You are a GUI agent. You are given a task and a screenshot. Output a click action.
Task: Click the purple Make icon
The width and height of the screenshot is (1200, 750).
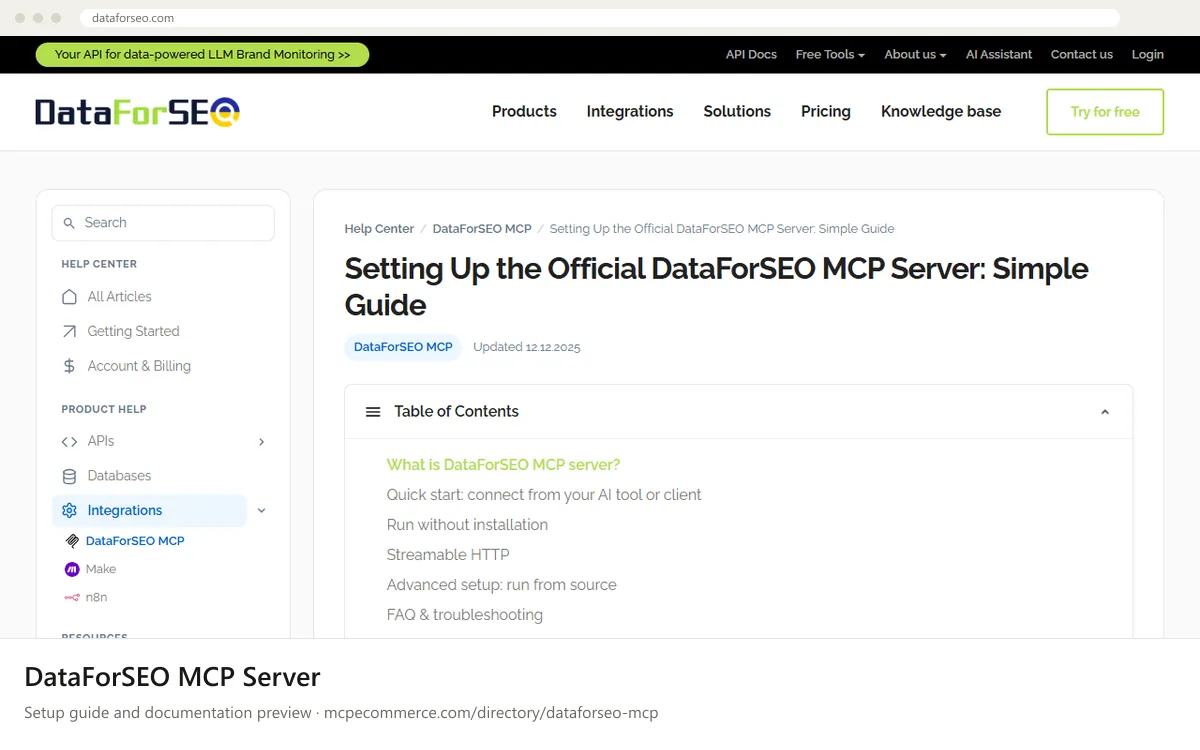tap(72, 569)
